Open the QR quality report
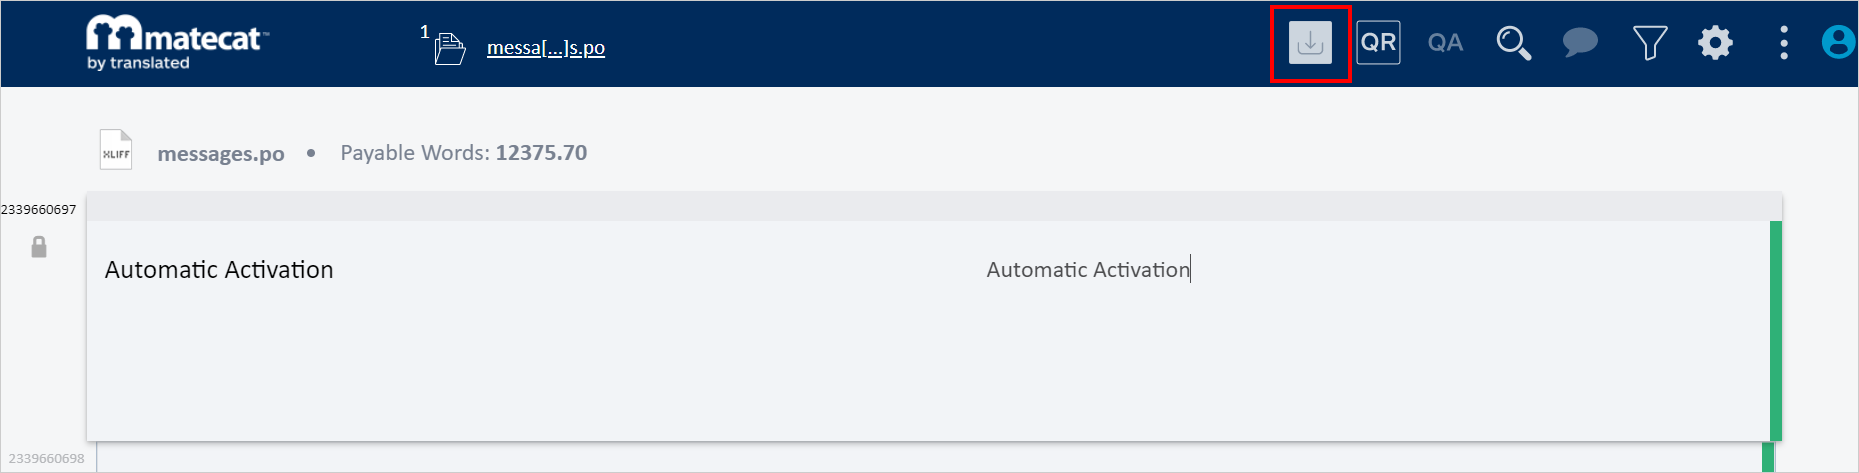1859x473 pixels. coord(1378,43)
